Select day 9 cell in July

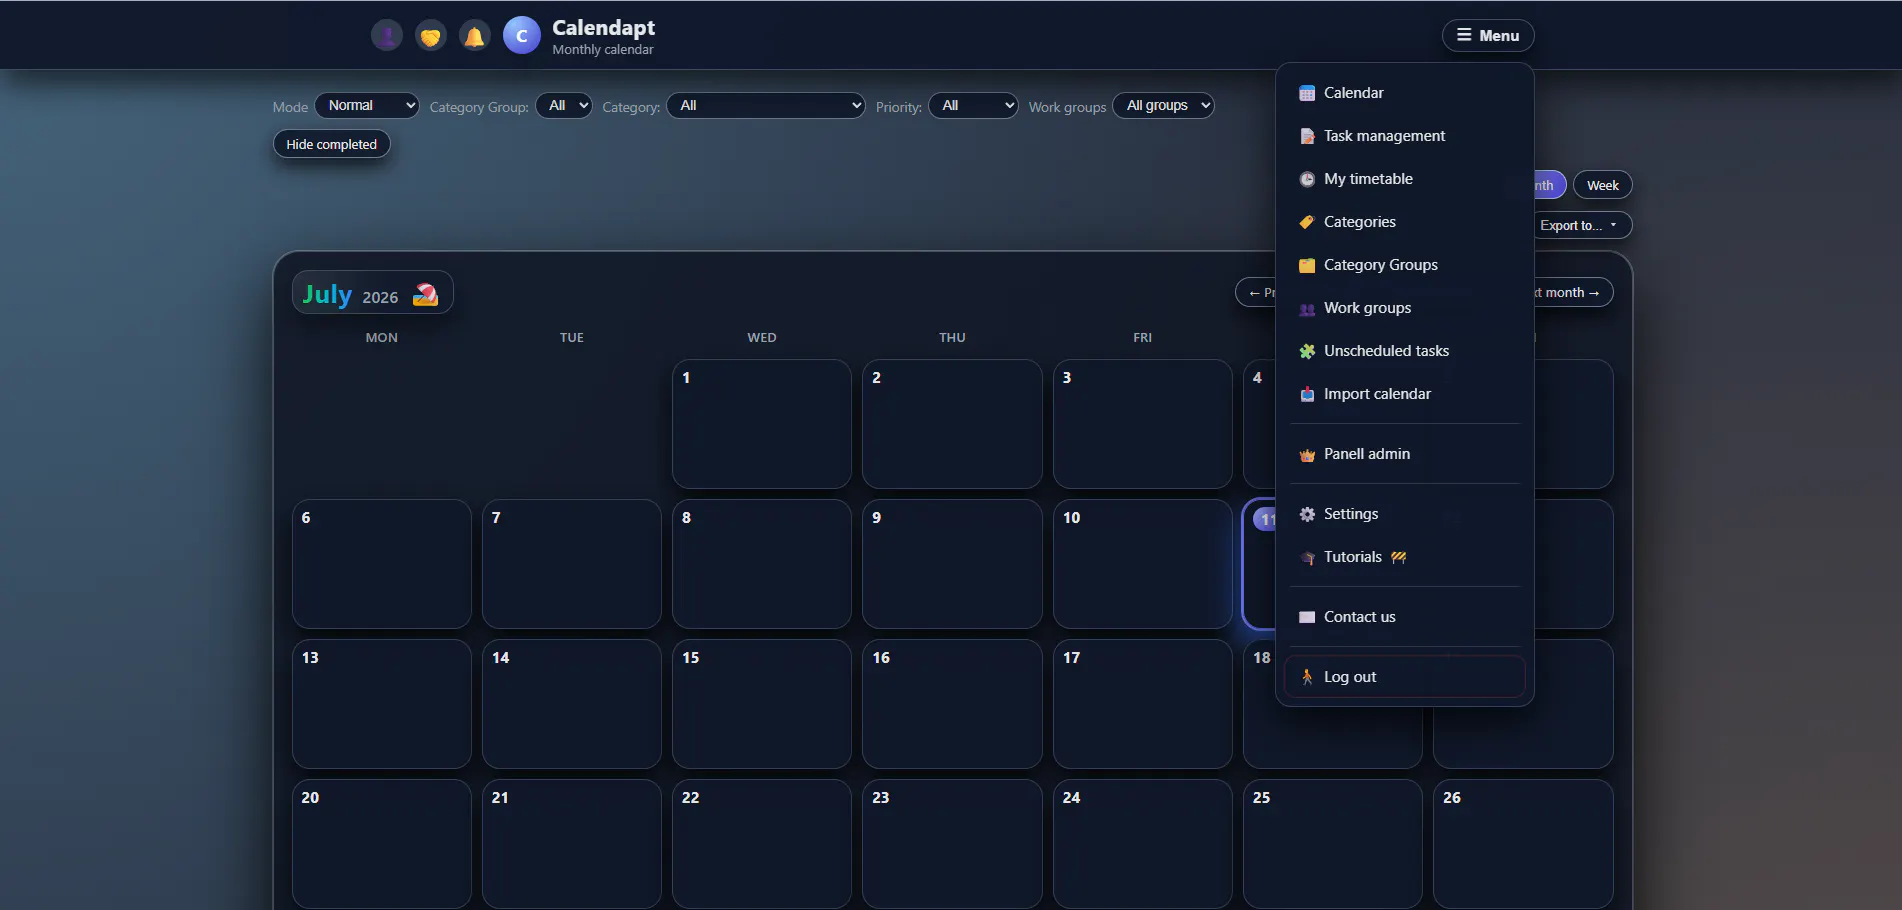coord(952,564)
